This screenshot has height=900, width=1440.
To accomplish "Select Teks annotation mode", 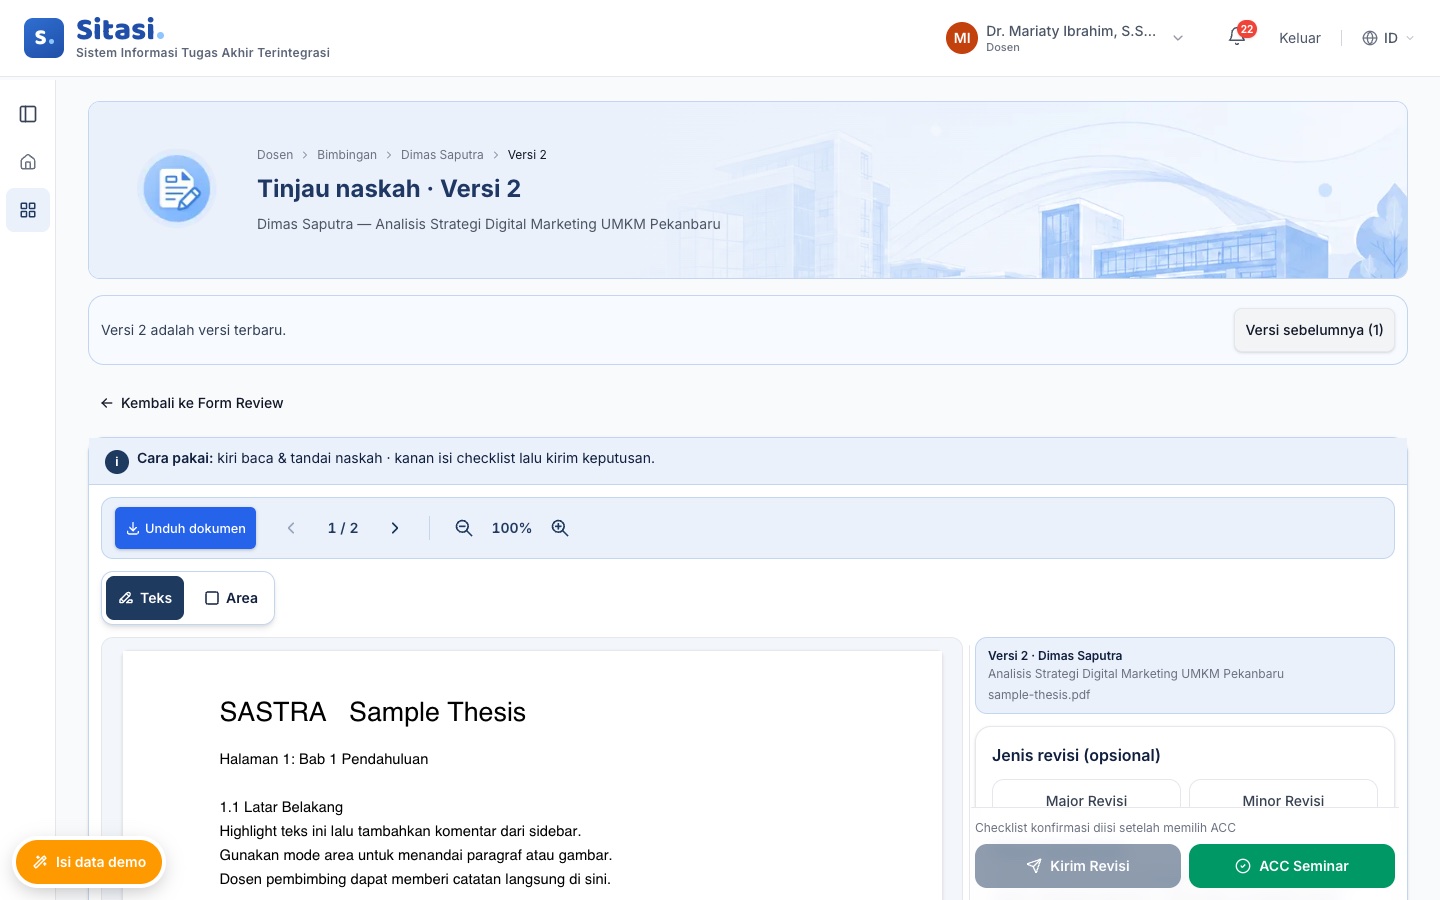I will click(x=145, y=598).
